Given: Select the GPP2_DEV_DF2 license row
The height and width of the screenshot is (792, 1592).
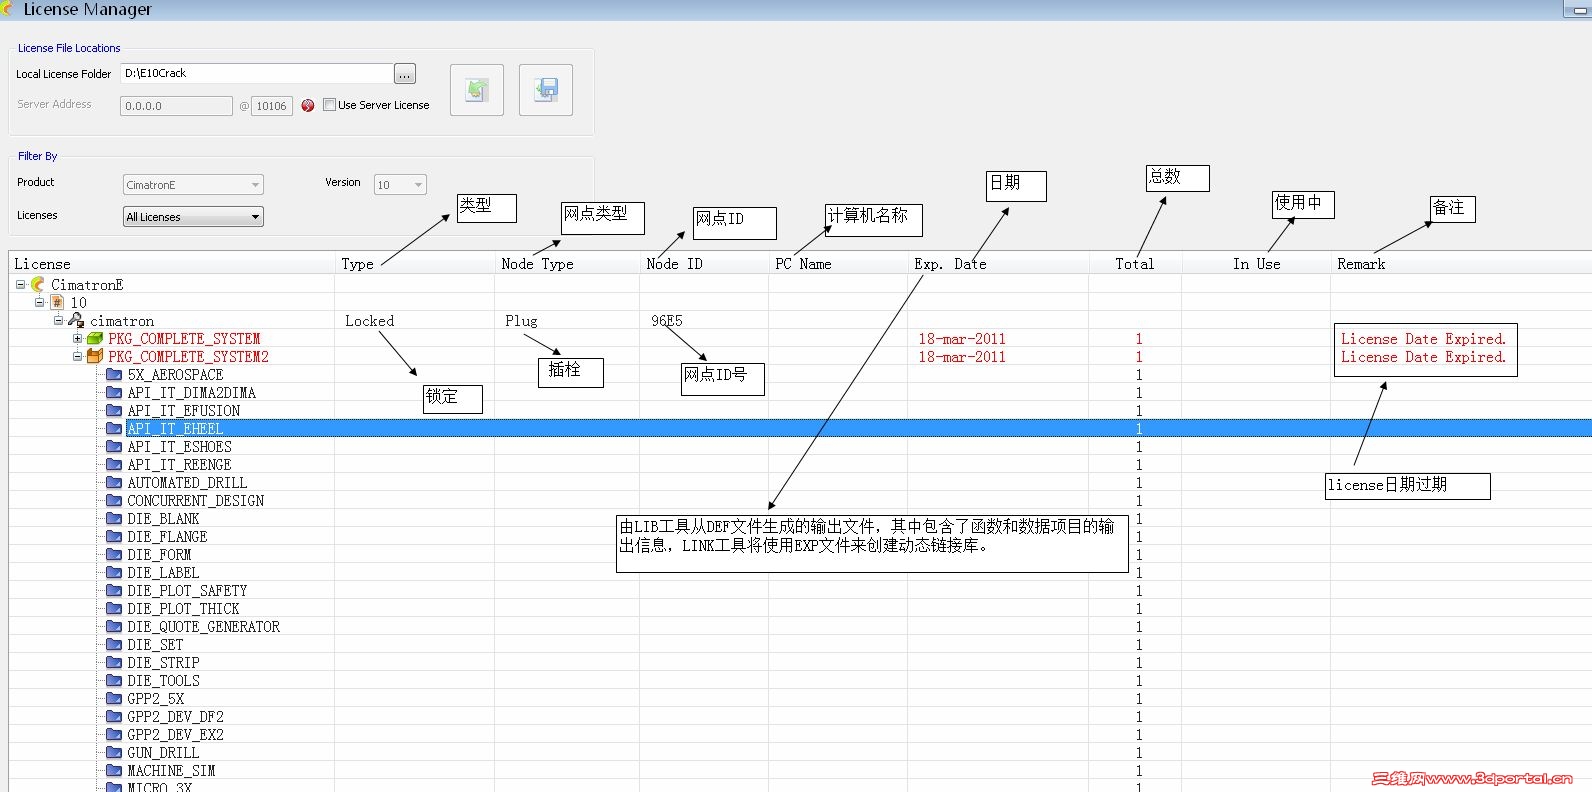Looking at the screenshot, I should [x=800, y=717].
